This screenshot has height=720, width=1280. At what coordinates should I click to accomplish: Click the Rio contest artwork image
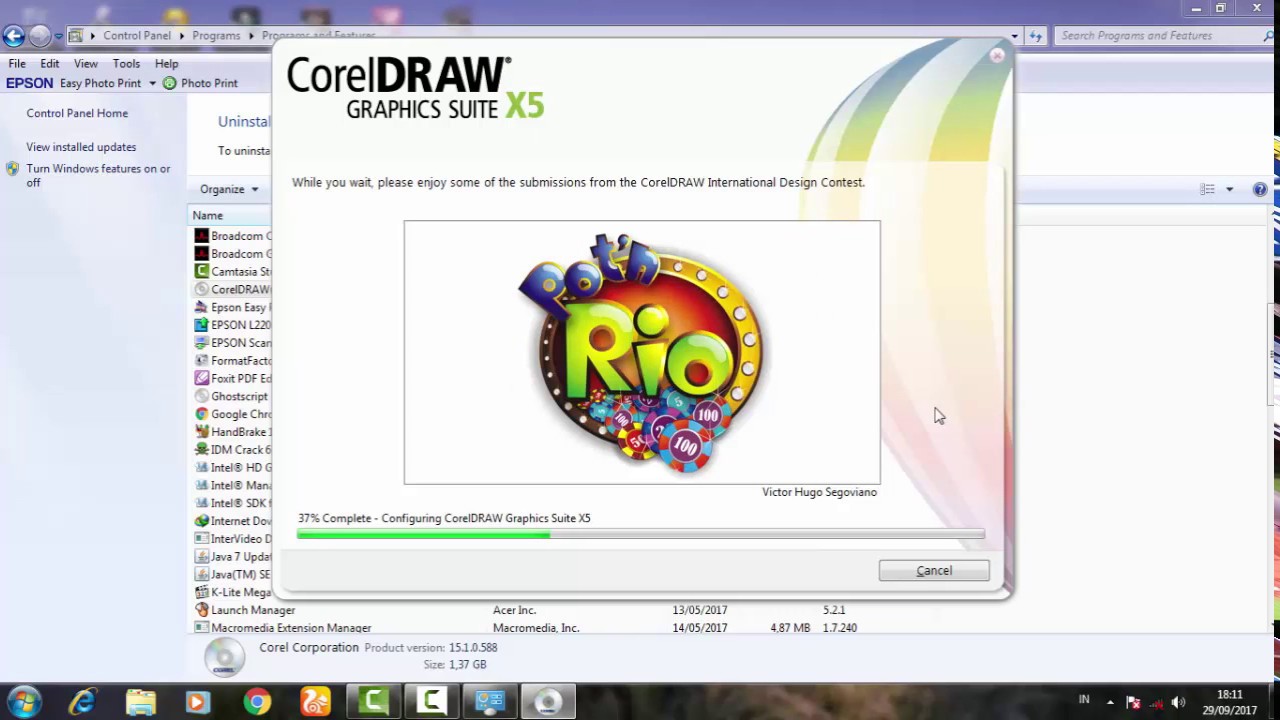pos(642,352)
